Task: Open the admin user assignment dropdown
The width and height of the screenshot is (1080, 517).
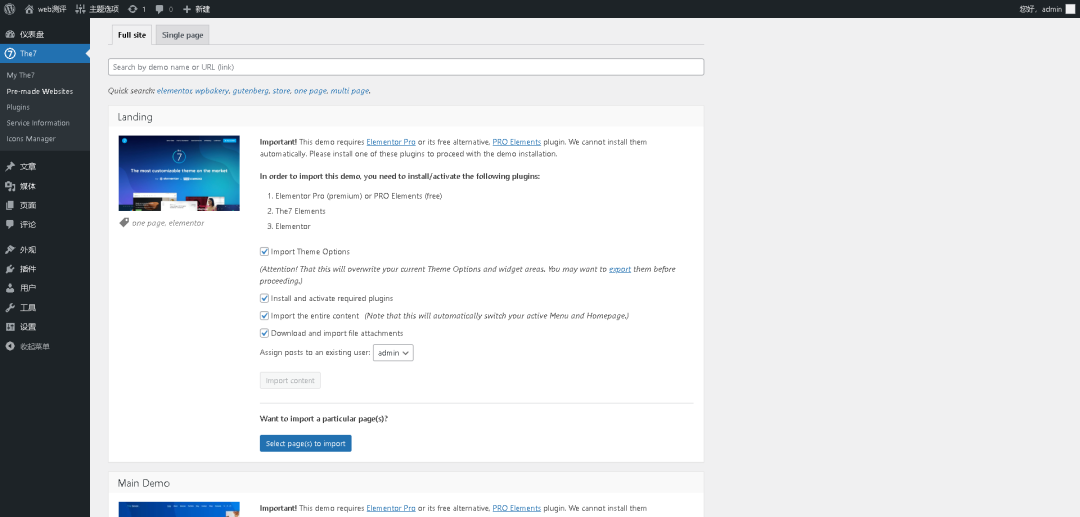Action: coord(393,353)
